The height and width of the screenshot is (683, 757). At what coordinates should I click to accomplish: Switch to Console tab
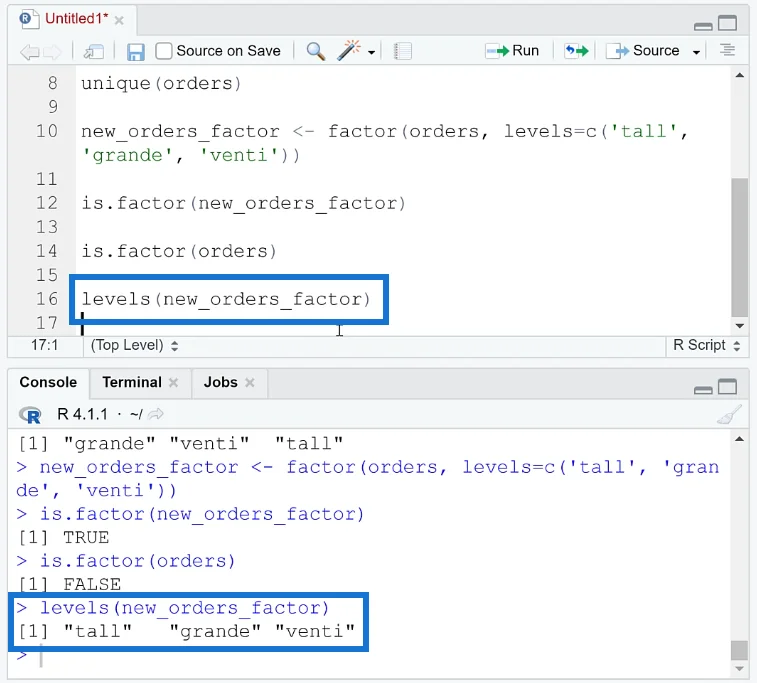coord(48,382)
